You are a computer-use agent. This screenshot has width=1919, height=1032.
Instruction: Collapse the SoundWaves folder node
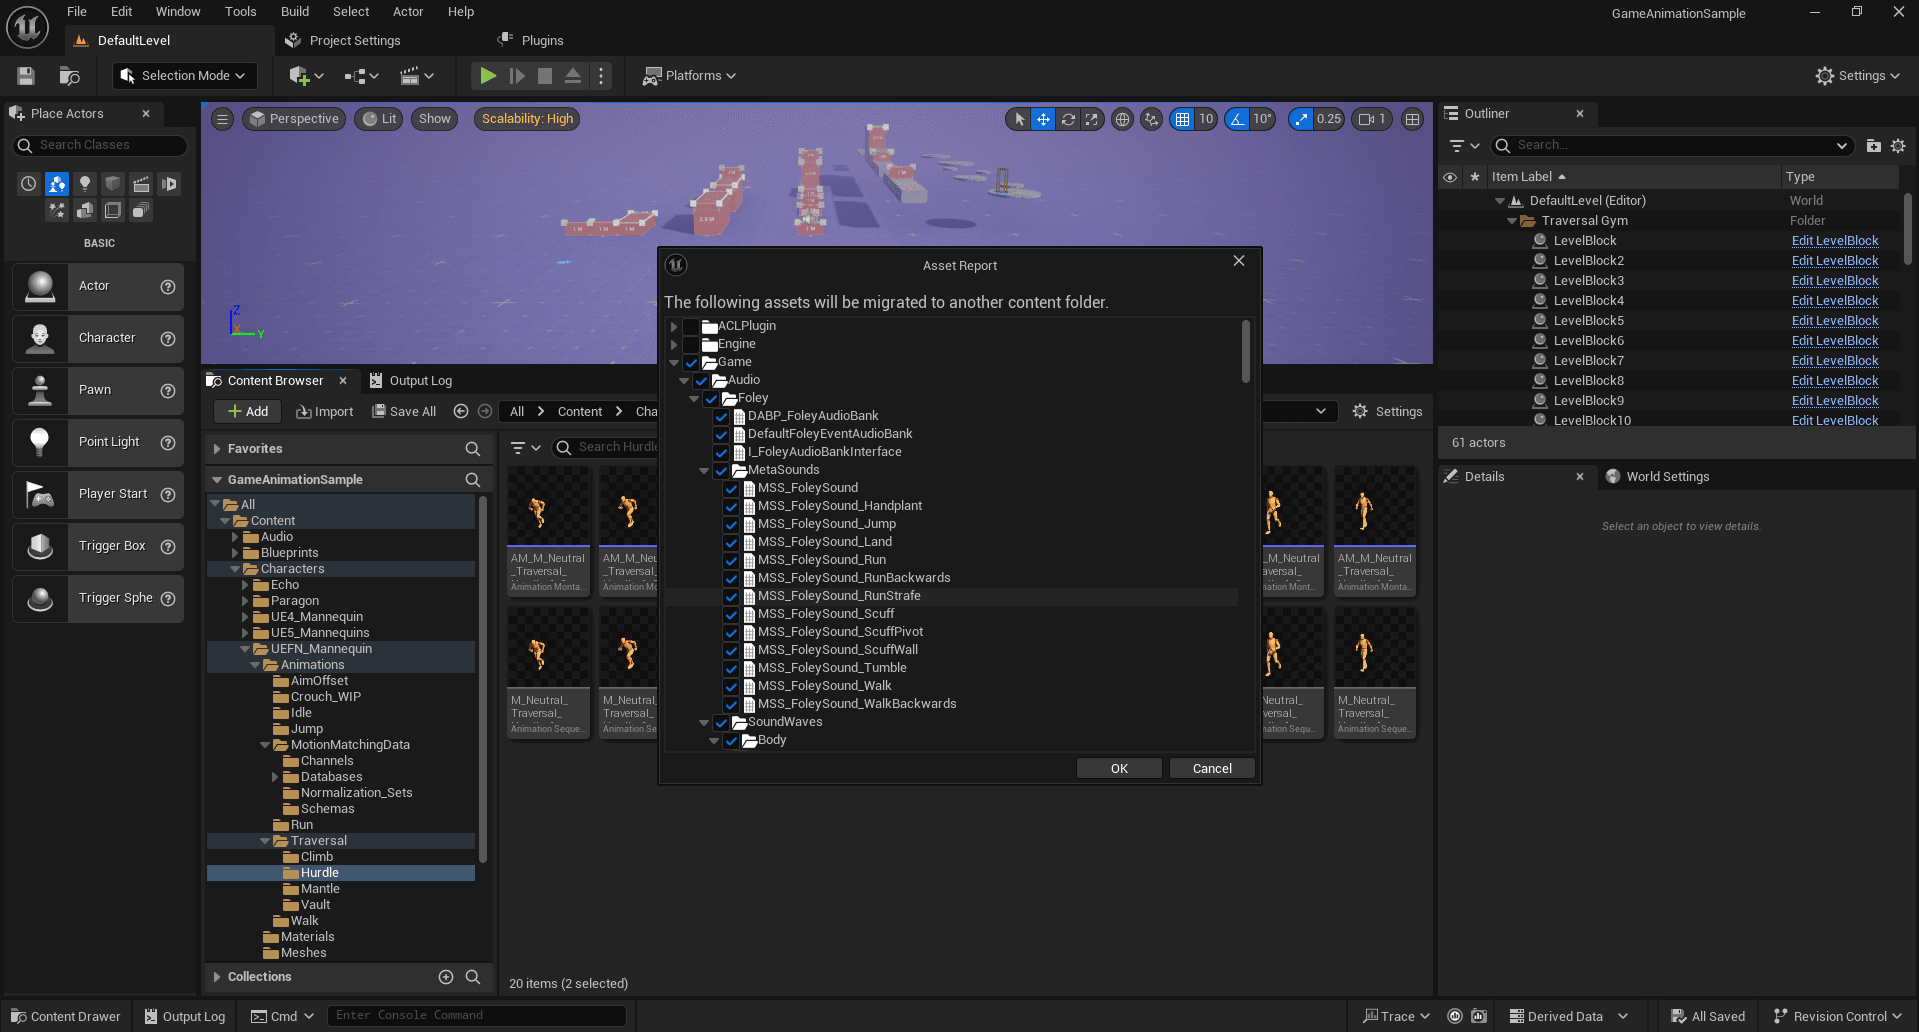704,722
